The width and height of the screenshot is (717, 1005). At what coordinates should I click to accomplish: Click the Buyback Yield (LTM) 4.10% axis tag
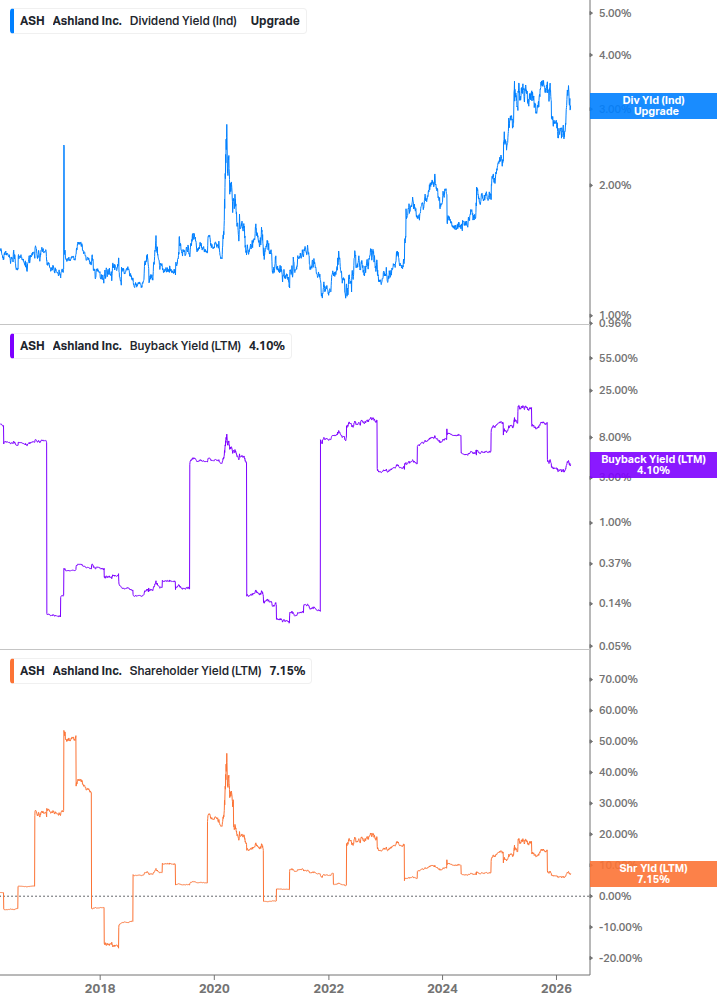coord(653,465)
